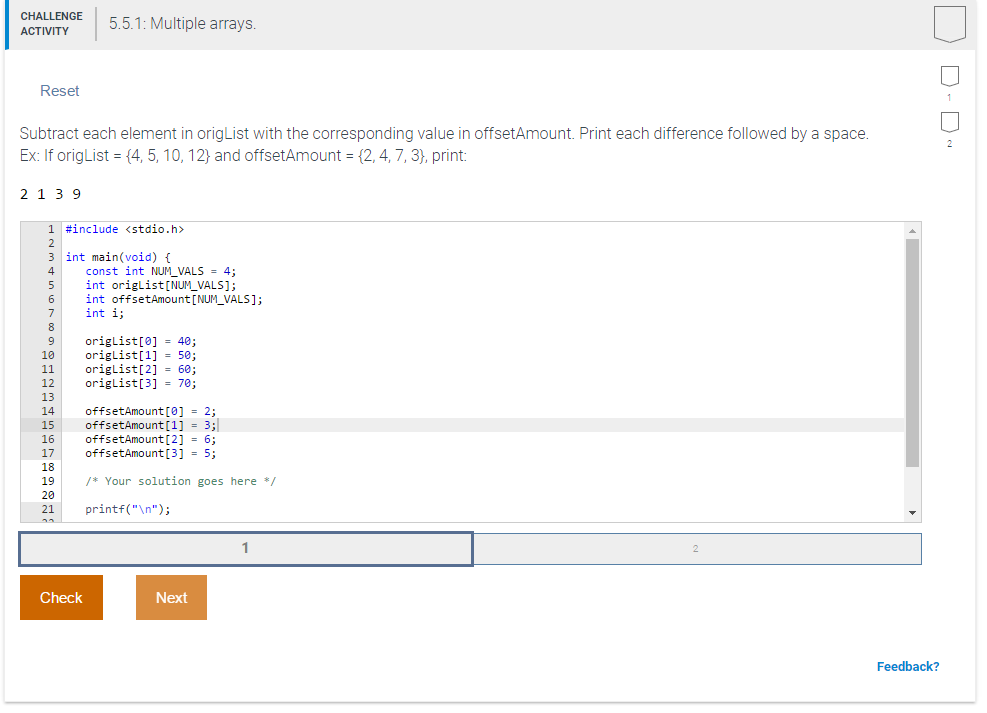Viewport: 987px width, 713px height.
Task: Click the example output '2 1 3 9'
Action: click(x=50, y=194)
